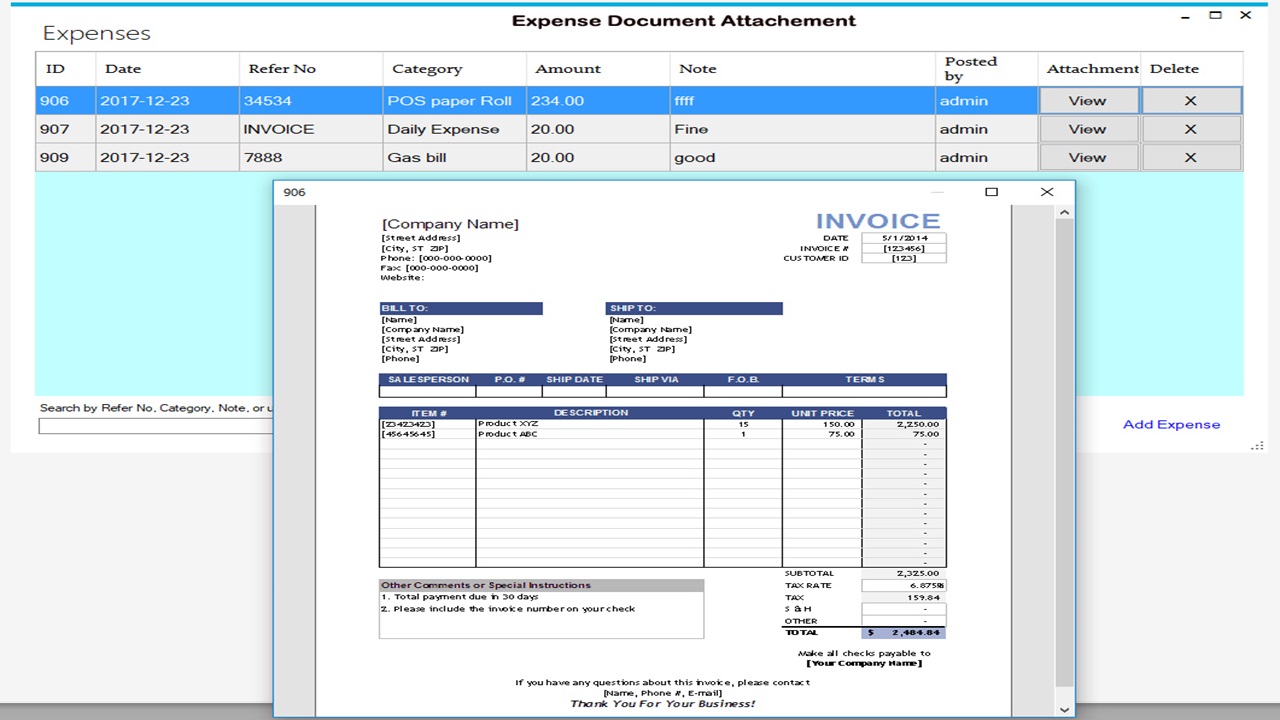This screenshot has height=720, width=1280.
Task: View attachment for expense 907
Action: click(x=1088, y=128)
